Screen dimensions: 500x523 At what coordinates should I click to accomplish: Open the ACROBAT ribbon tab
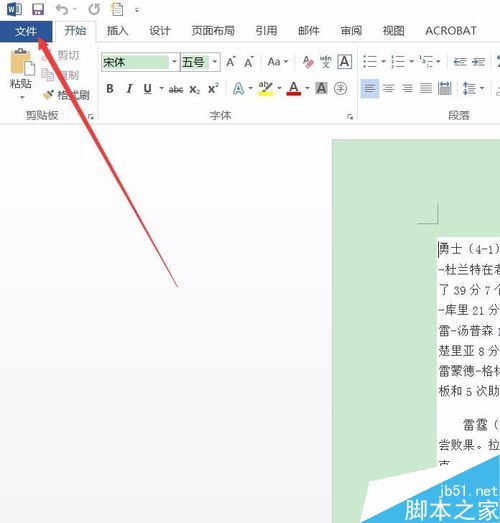pyautogui.click(x=451, y=31)
